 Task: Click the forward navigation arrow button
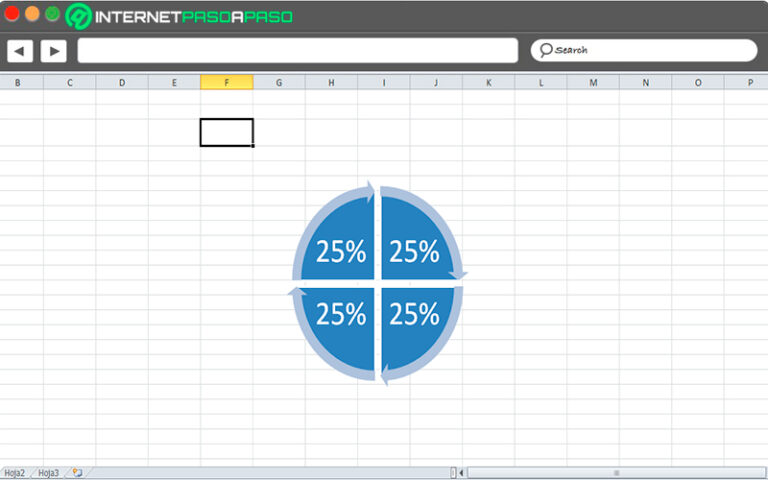53,51
